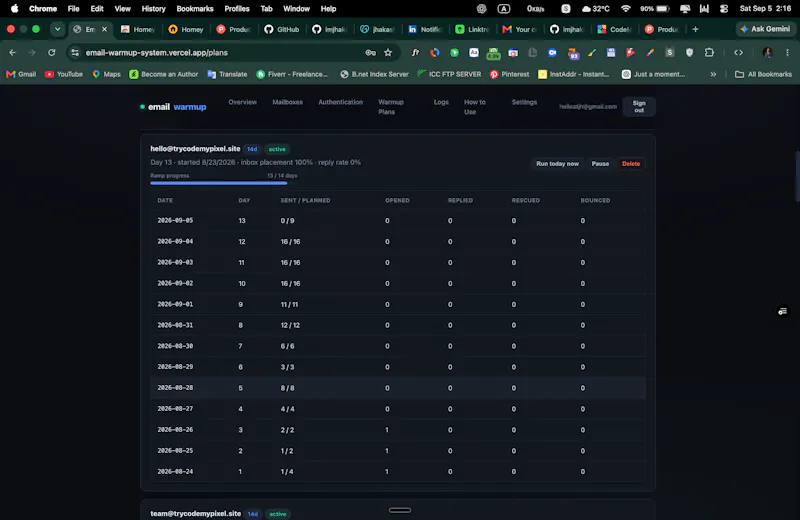
Task: Click Run today now for hello@ mailbox
Action: point(557,164)
